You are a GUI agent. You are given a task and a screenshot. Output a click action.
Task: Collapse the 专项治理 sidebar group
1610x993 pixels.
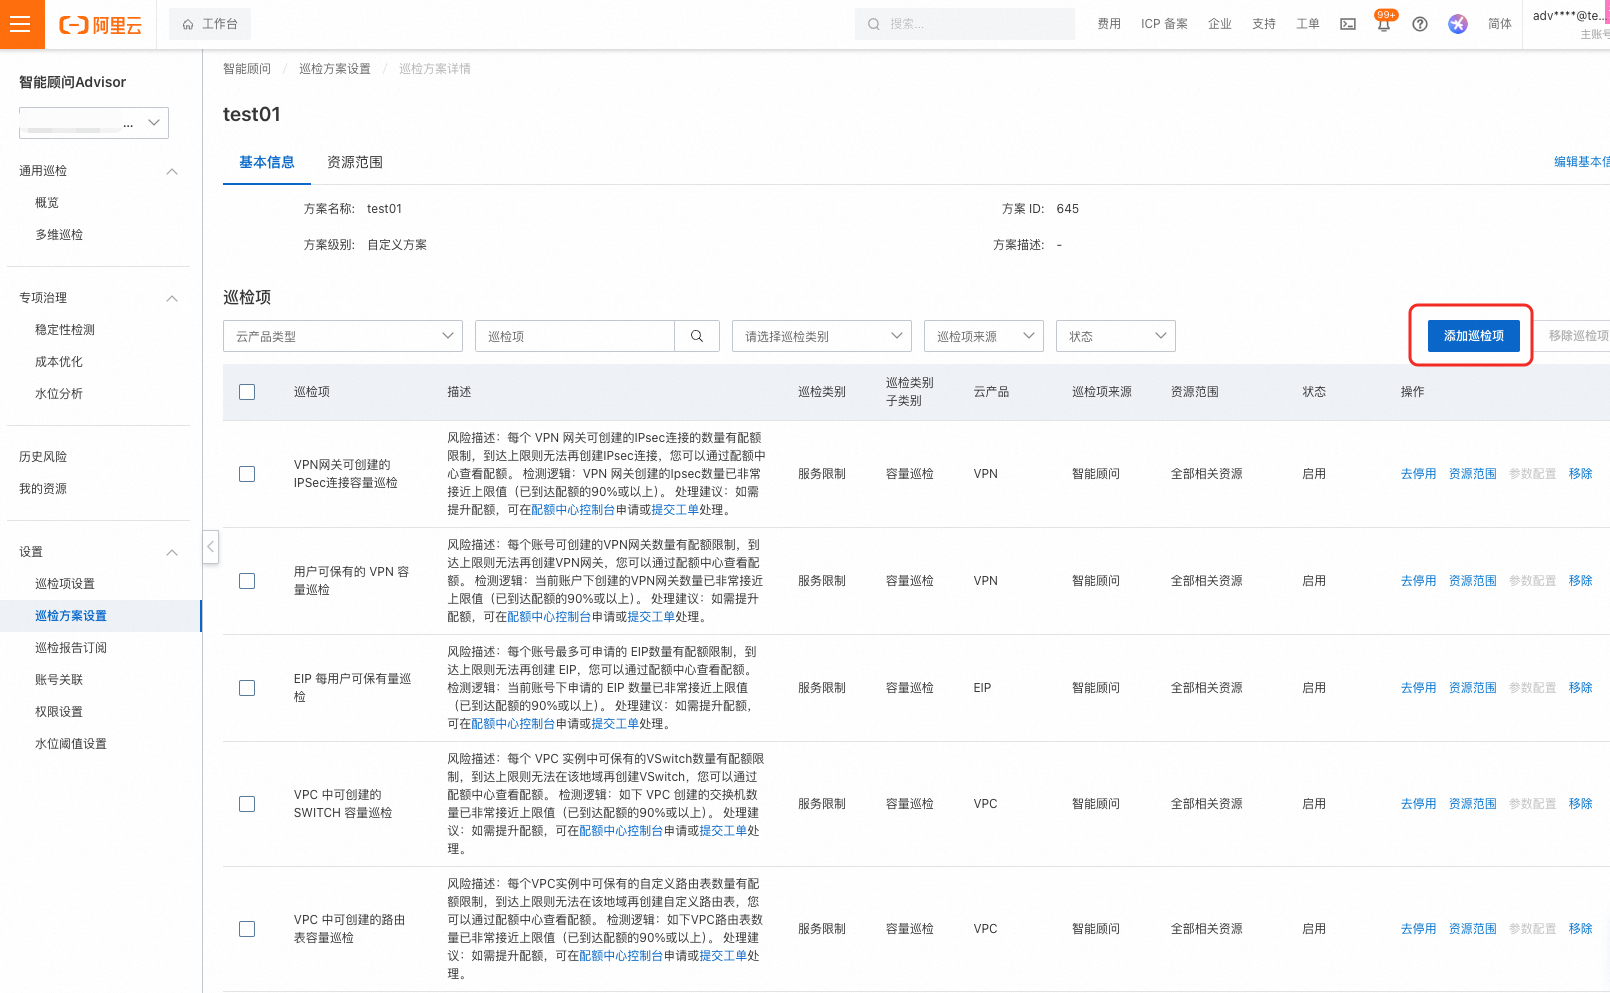coord(172,298)
